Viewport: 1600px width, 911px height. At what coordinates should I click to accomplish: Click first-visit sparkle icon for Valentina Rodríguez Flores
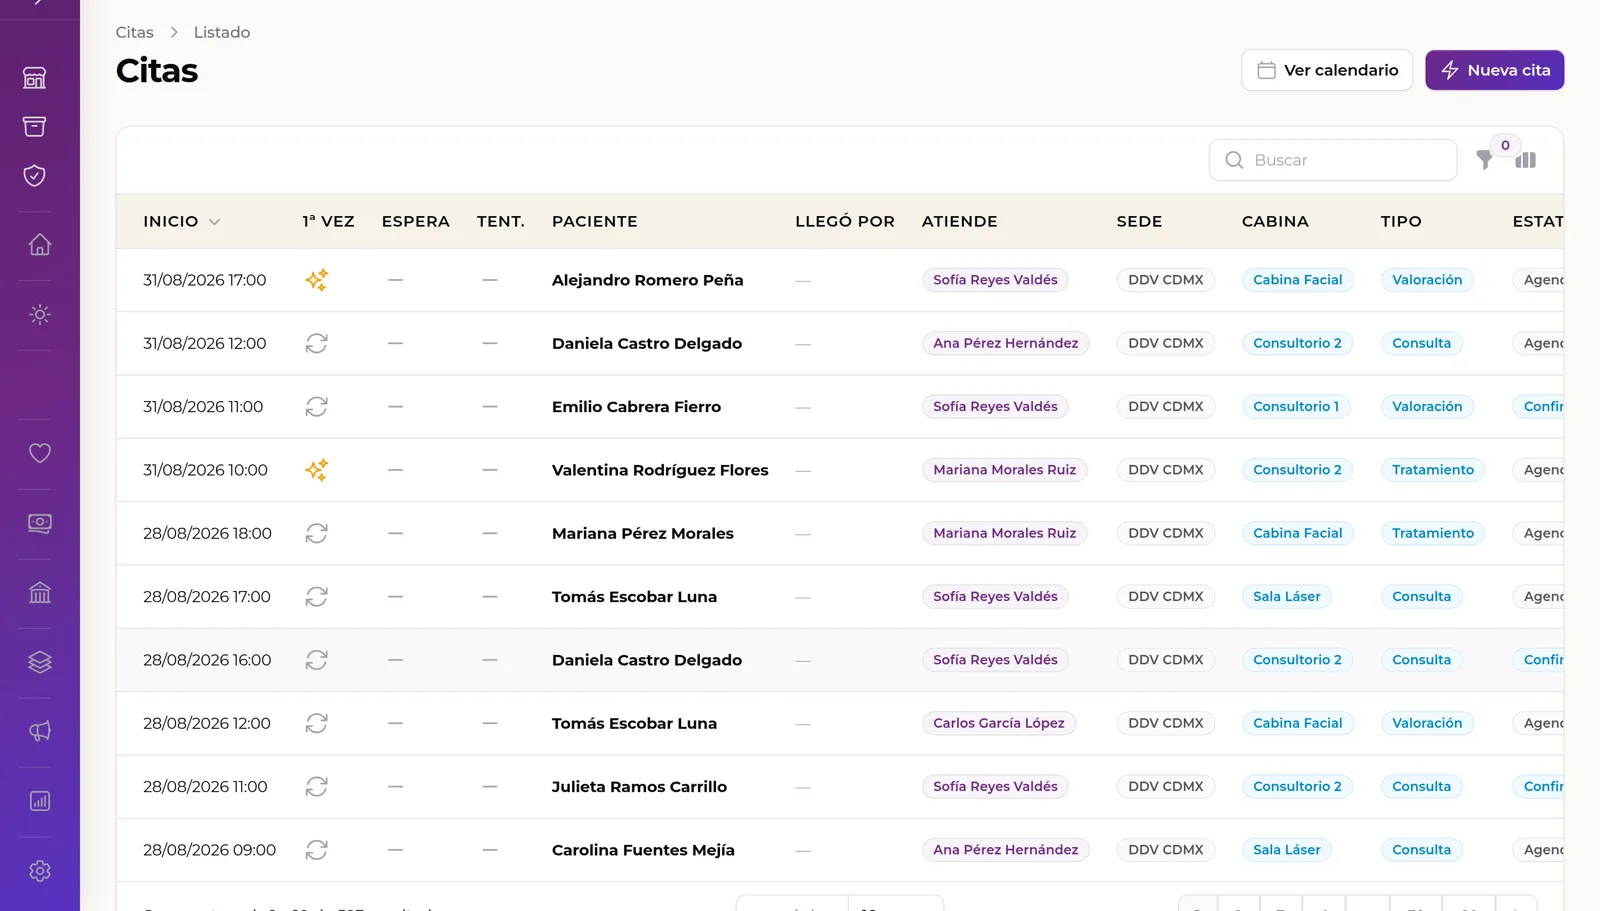coord(316,470)
